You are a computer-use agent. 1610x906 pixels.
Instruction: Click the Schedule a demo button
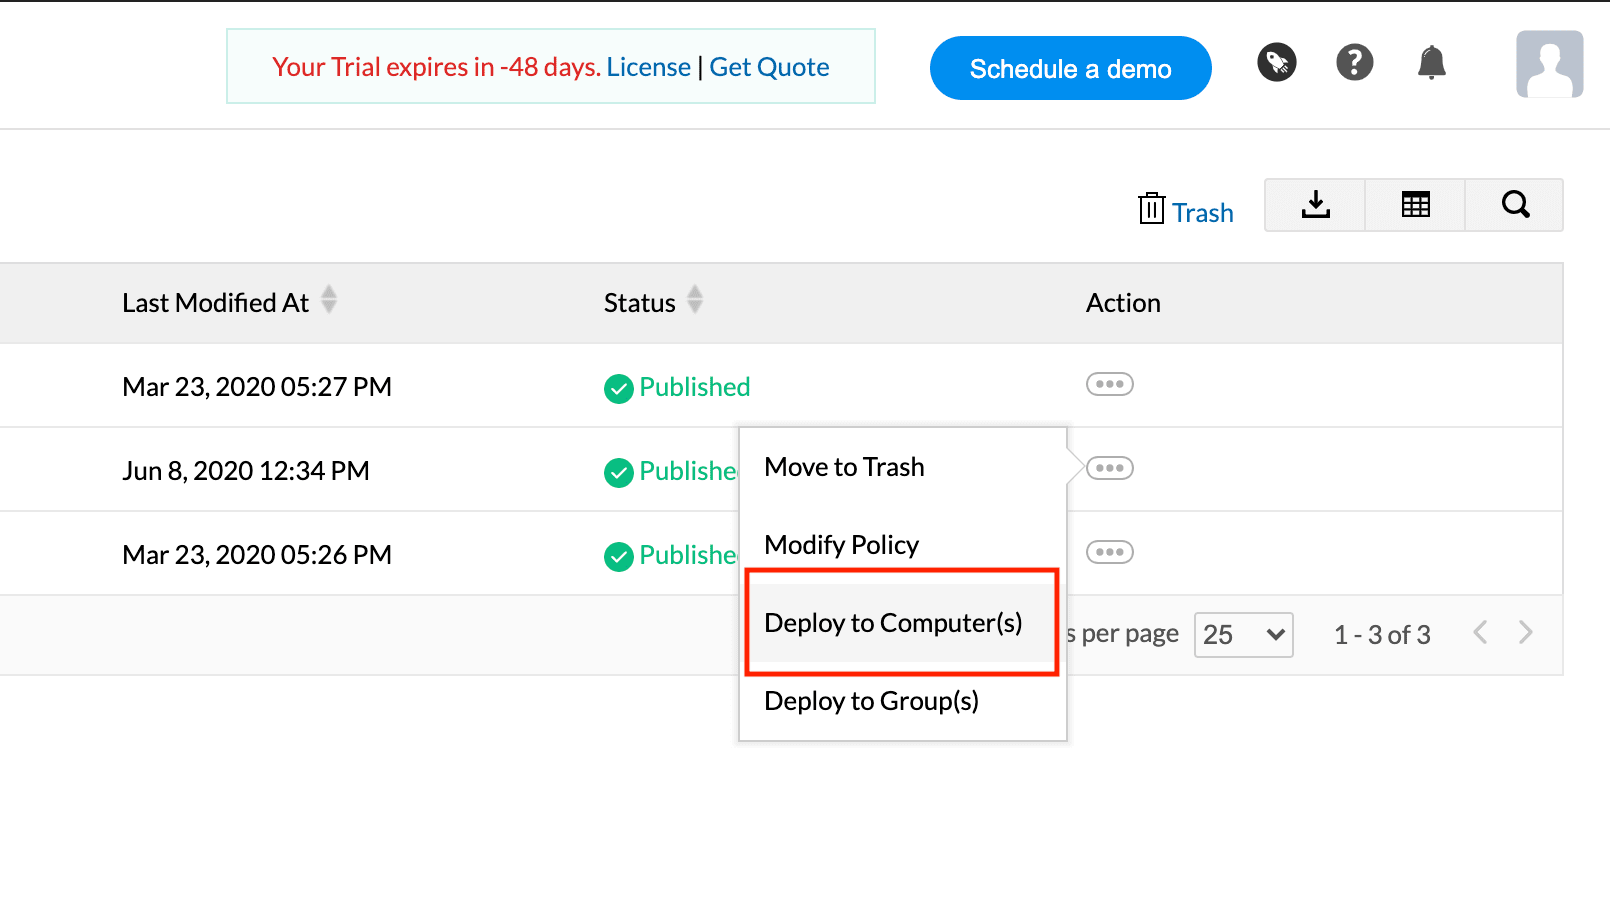[x=1070, y=68]
